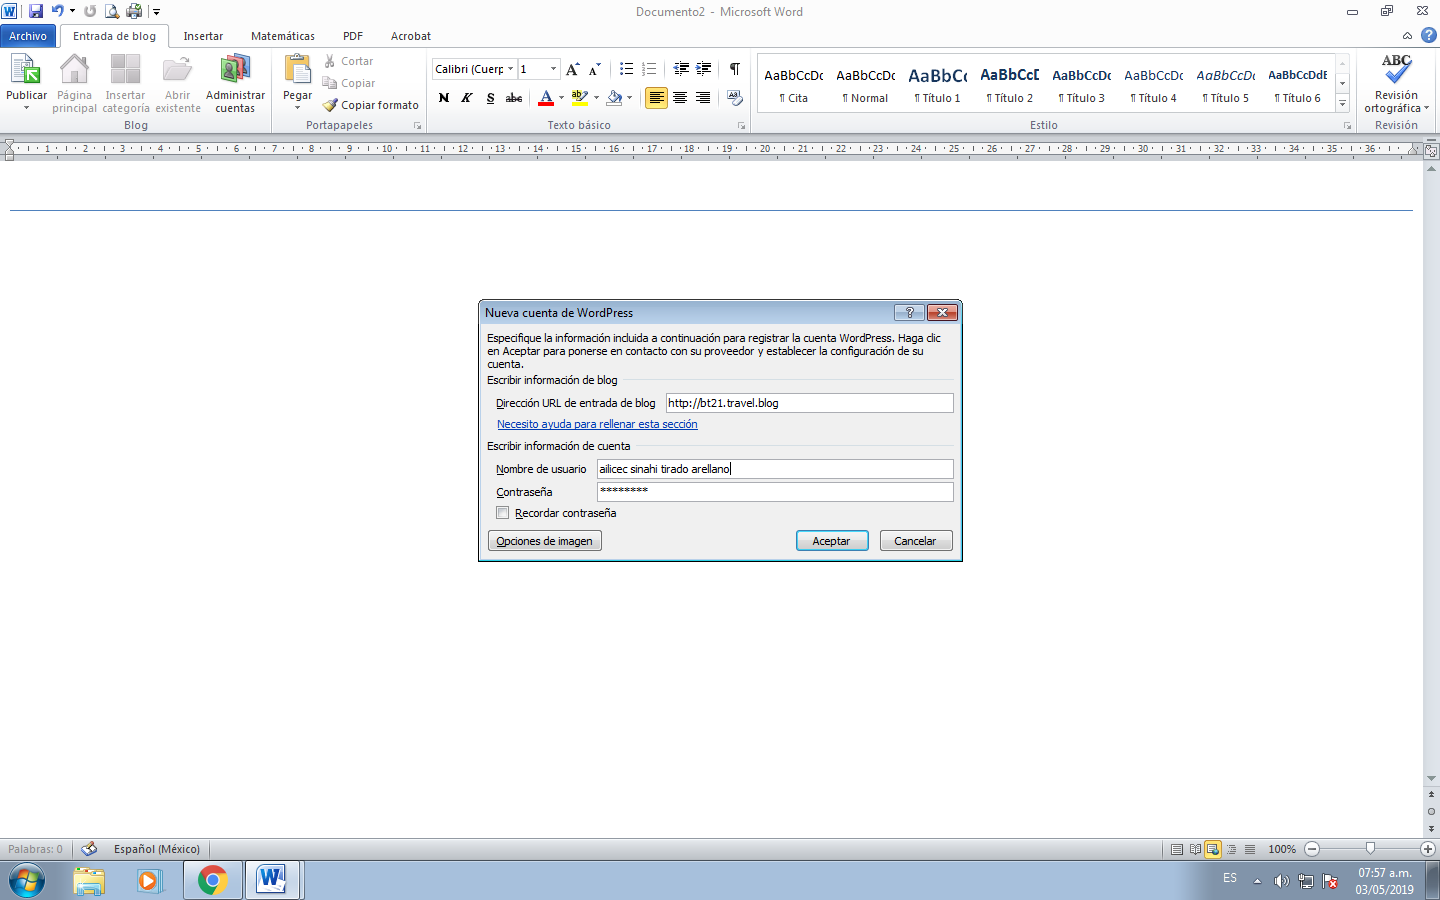Viewport: 1440px width, 900px height.
Task: Click the Copiar formato paintbrush
Action: (371, 105)
